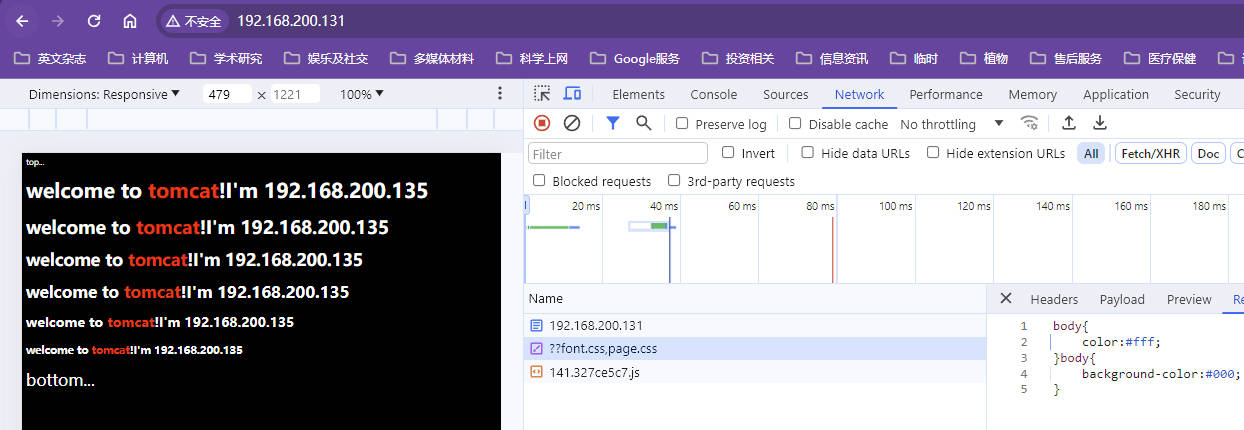Click the export HAR download icon

pos(1100,123)
